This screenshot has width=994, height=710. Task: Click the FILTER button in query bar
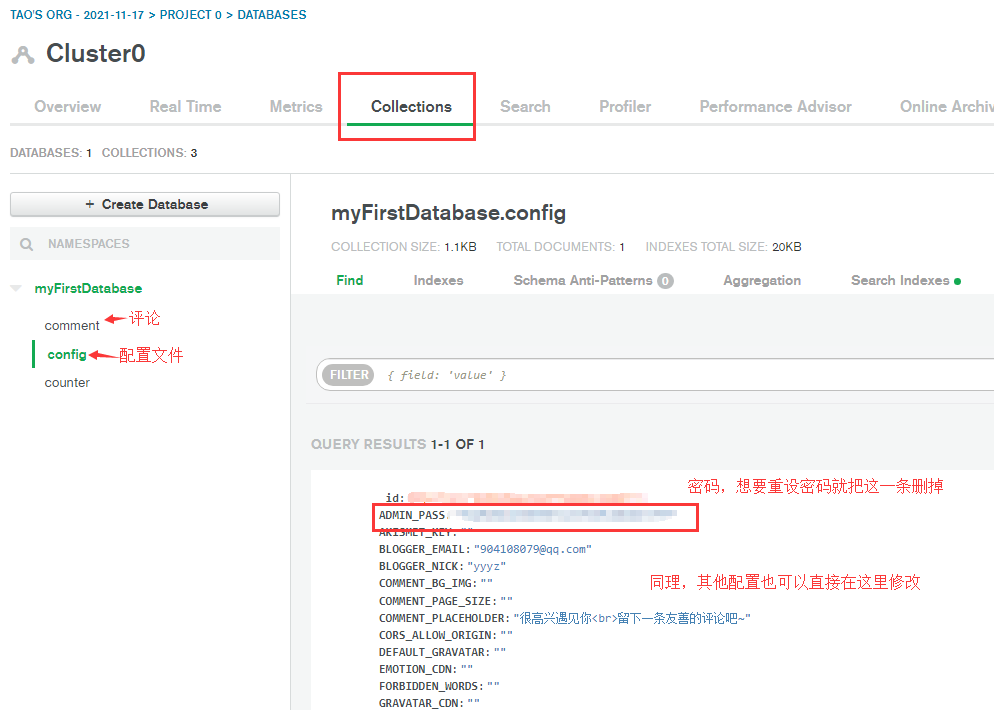point(349,375)
